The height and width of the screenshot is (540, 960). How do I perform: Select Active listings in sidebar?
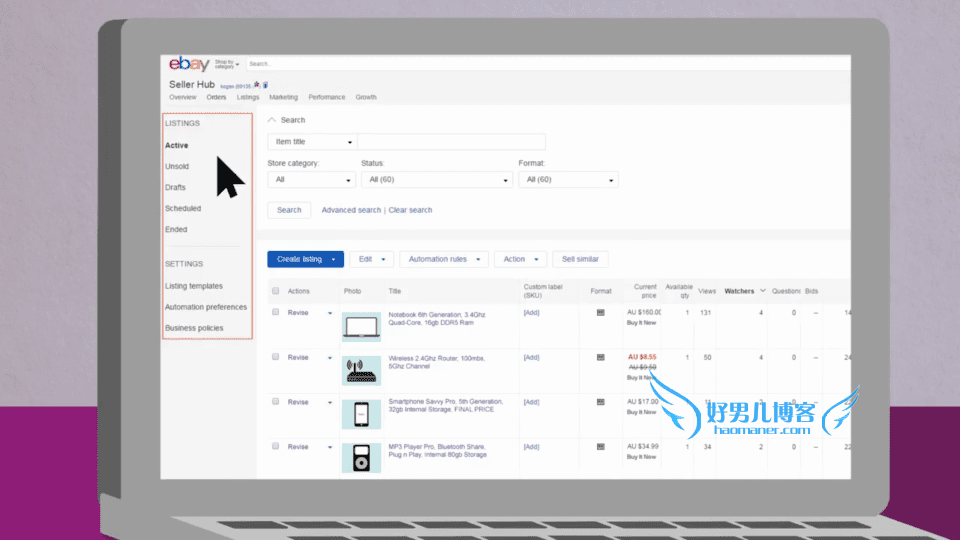click(176, 146)
